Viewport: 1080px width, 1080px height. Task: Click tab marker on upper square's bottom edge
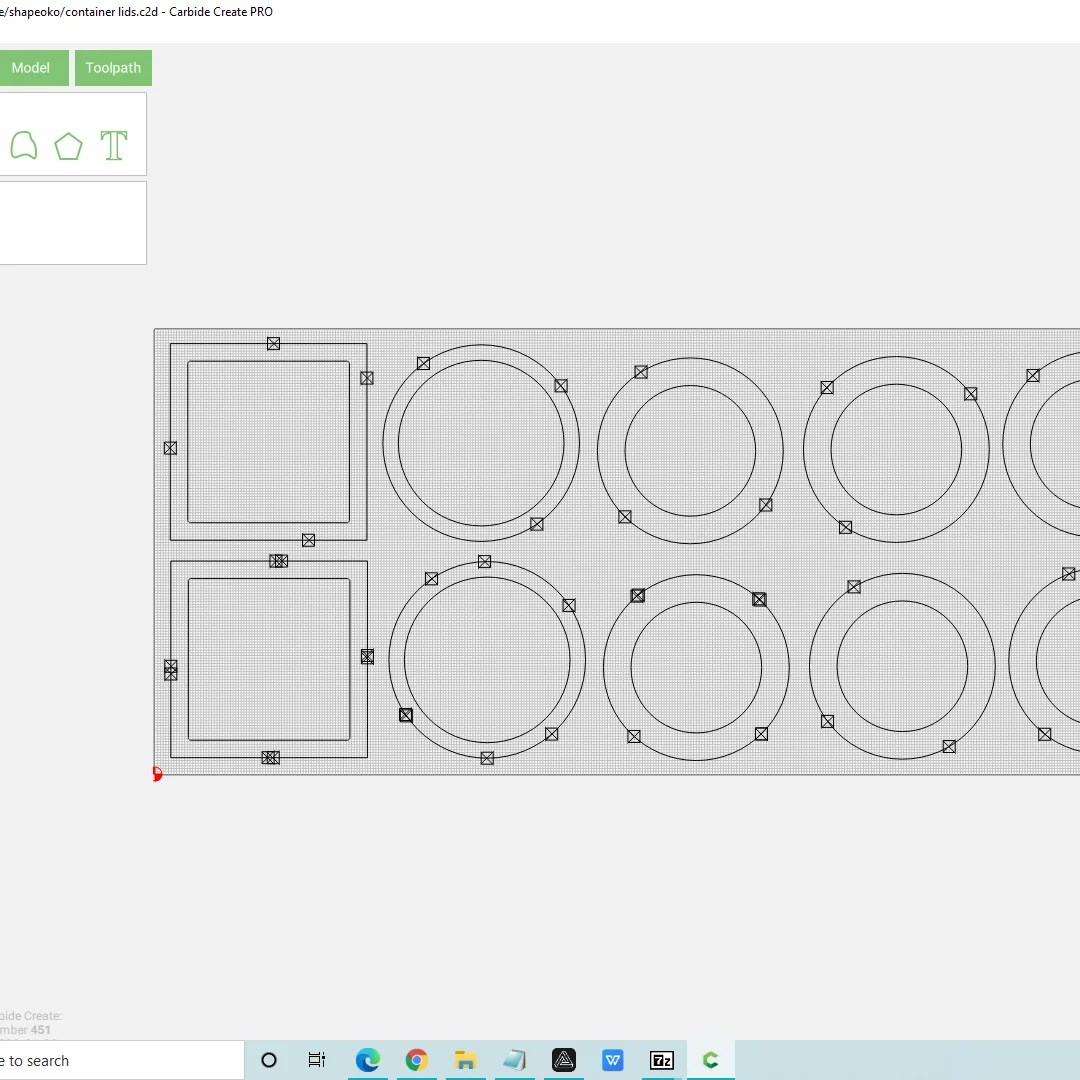pyautogui.click(x=309, y=541)
